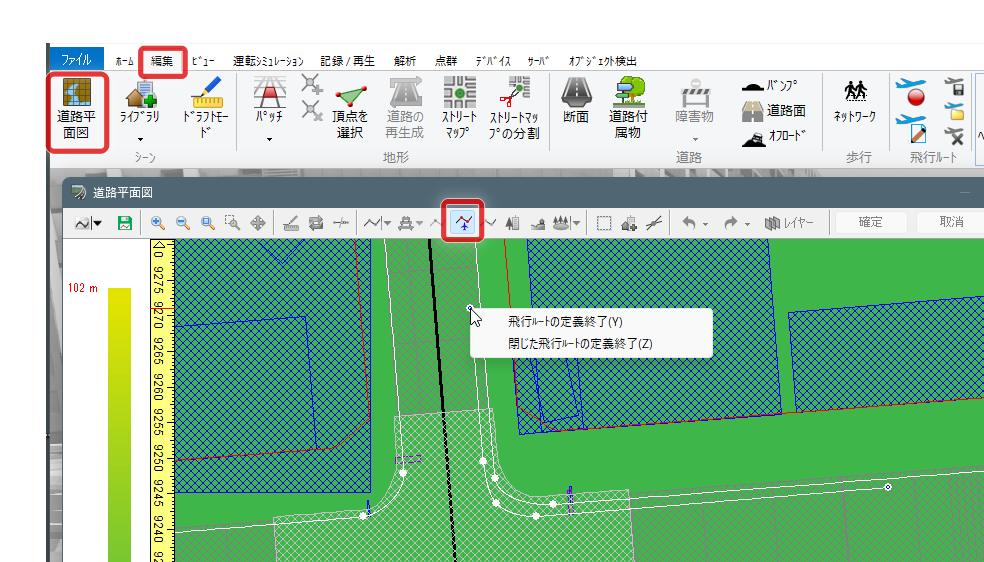The width and height of the screenshot is (984, 562).
Task: Switch to the オブジェクト検出 tab
Action: coord(602,61)
